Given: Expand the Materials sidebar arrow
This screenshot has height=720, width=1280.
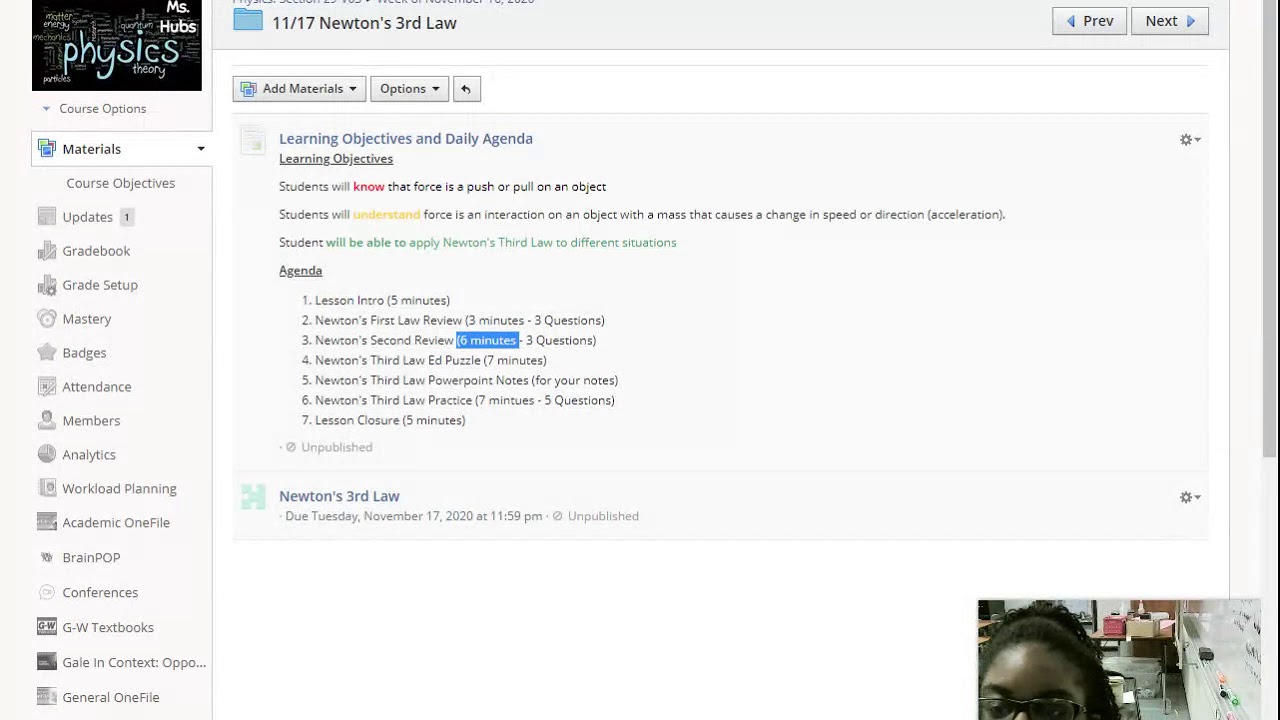Looking at the screenshot, I should 201,149.
